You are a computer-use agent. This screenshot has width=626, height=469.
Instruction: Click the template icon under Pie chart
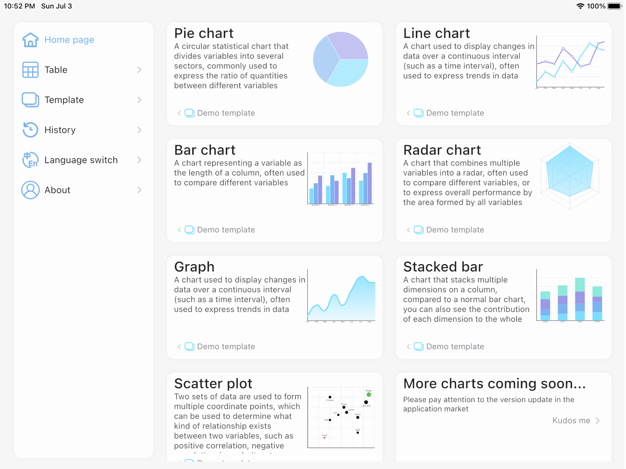[x=189, y=113]
